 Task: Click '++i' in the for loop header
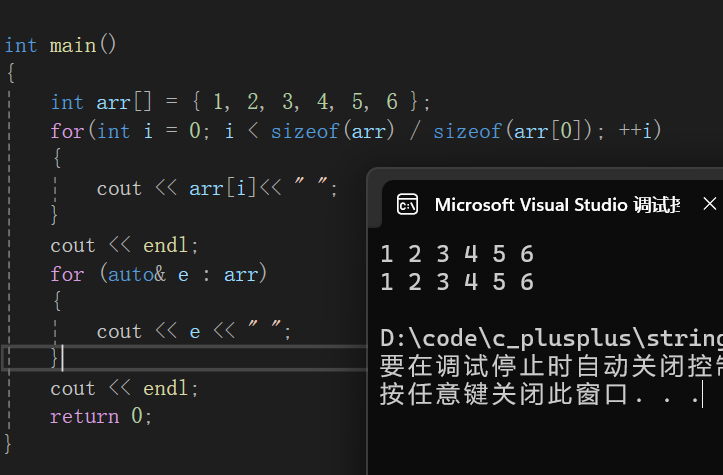click(634, 131)
